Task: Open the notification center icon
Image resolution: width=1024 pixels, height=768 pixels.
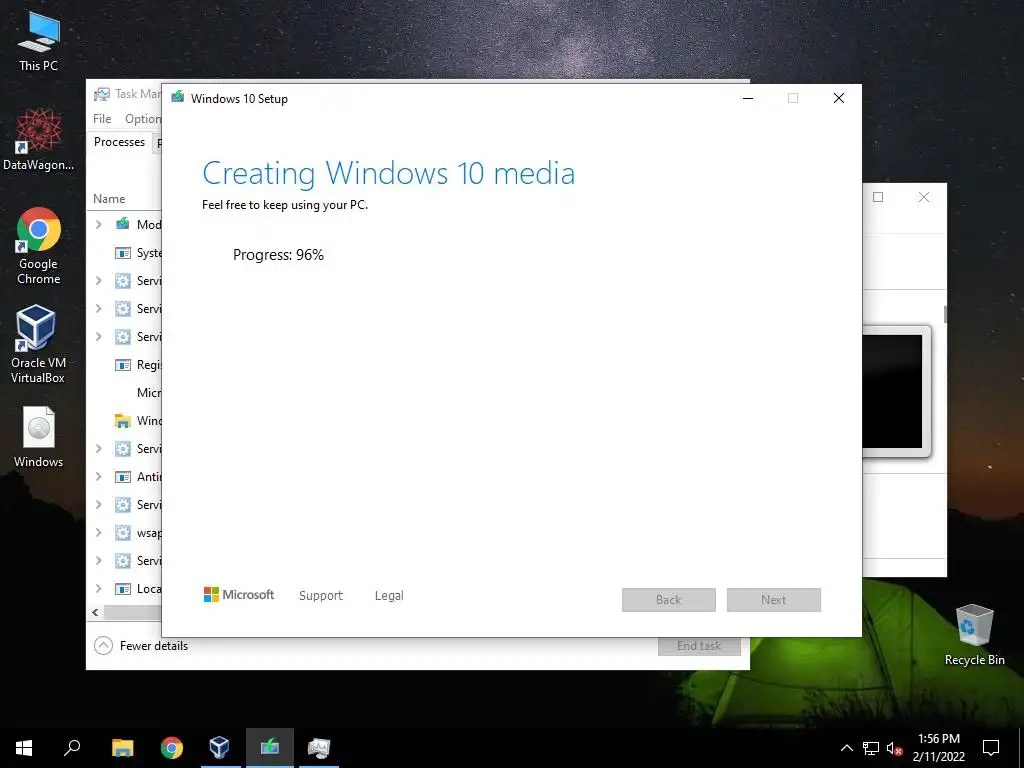Action: pos(991,748)
